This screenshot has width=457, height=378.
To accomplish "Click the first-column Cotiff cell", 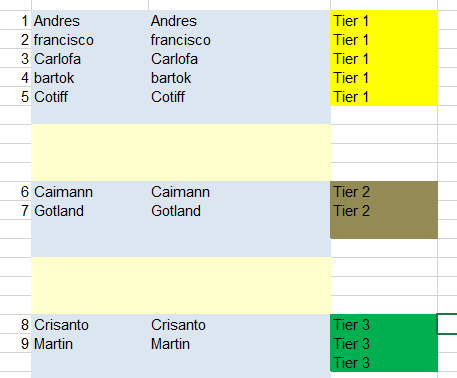I will (x=90, y=97).
